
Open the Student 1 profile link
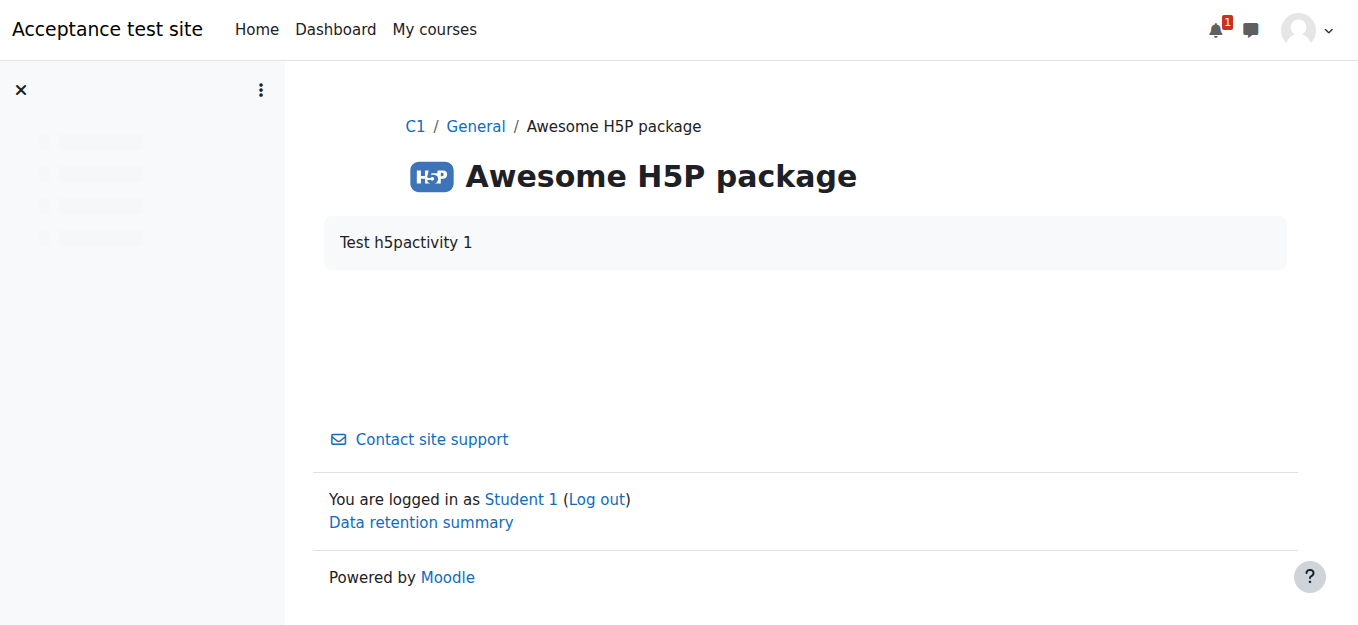pyautogui.click(x=521, y=500)
